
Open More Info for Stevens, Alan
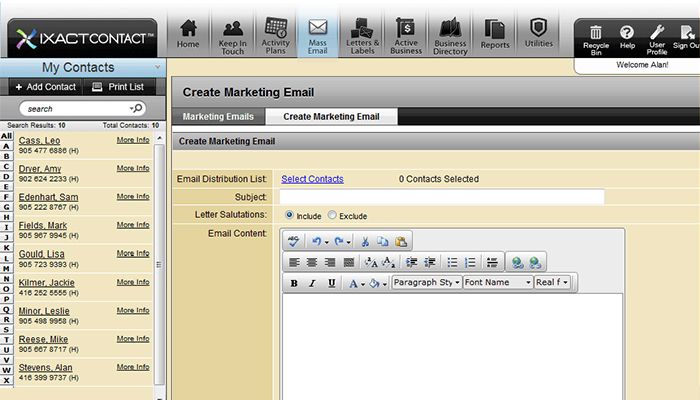tap(133, 367)
